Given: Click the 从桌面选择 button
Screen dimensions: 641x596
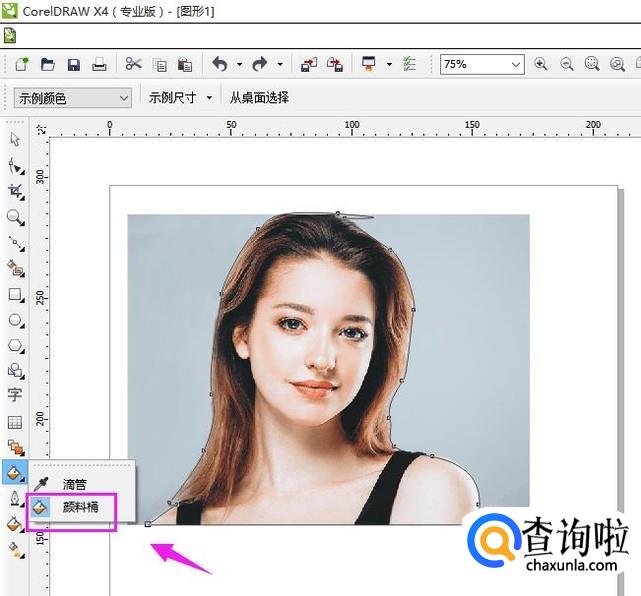Looking at the screenshot, I should pos(259,98).
